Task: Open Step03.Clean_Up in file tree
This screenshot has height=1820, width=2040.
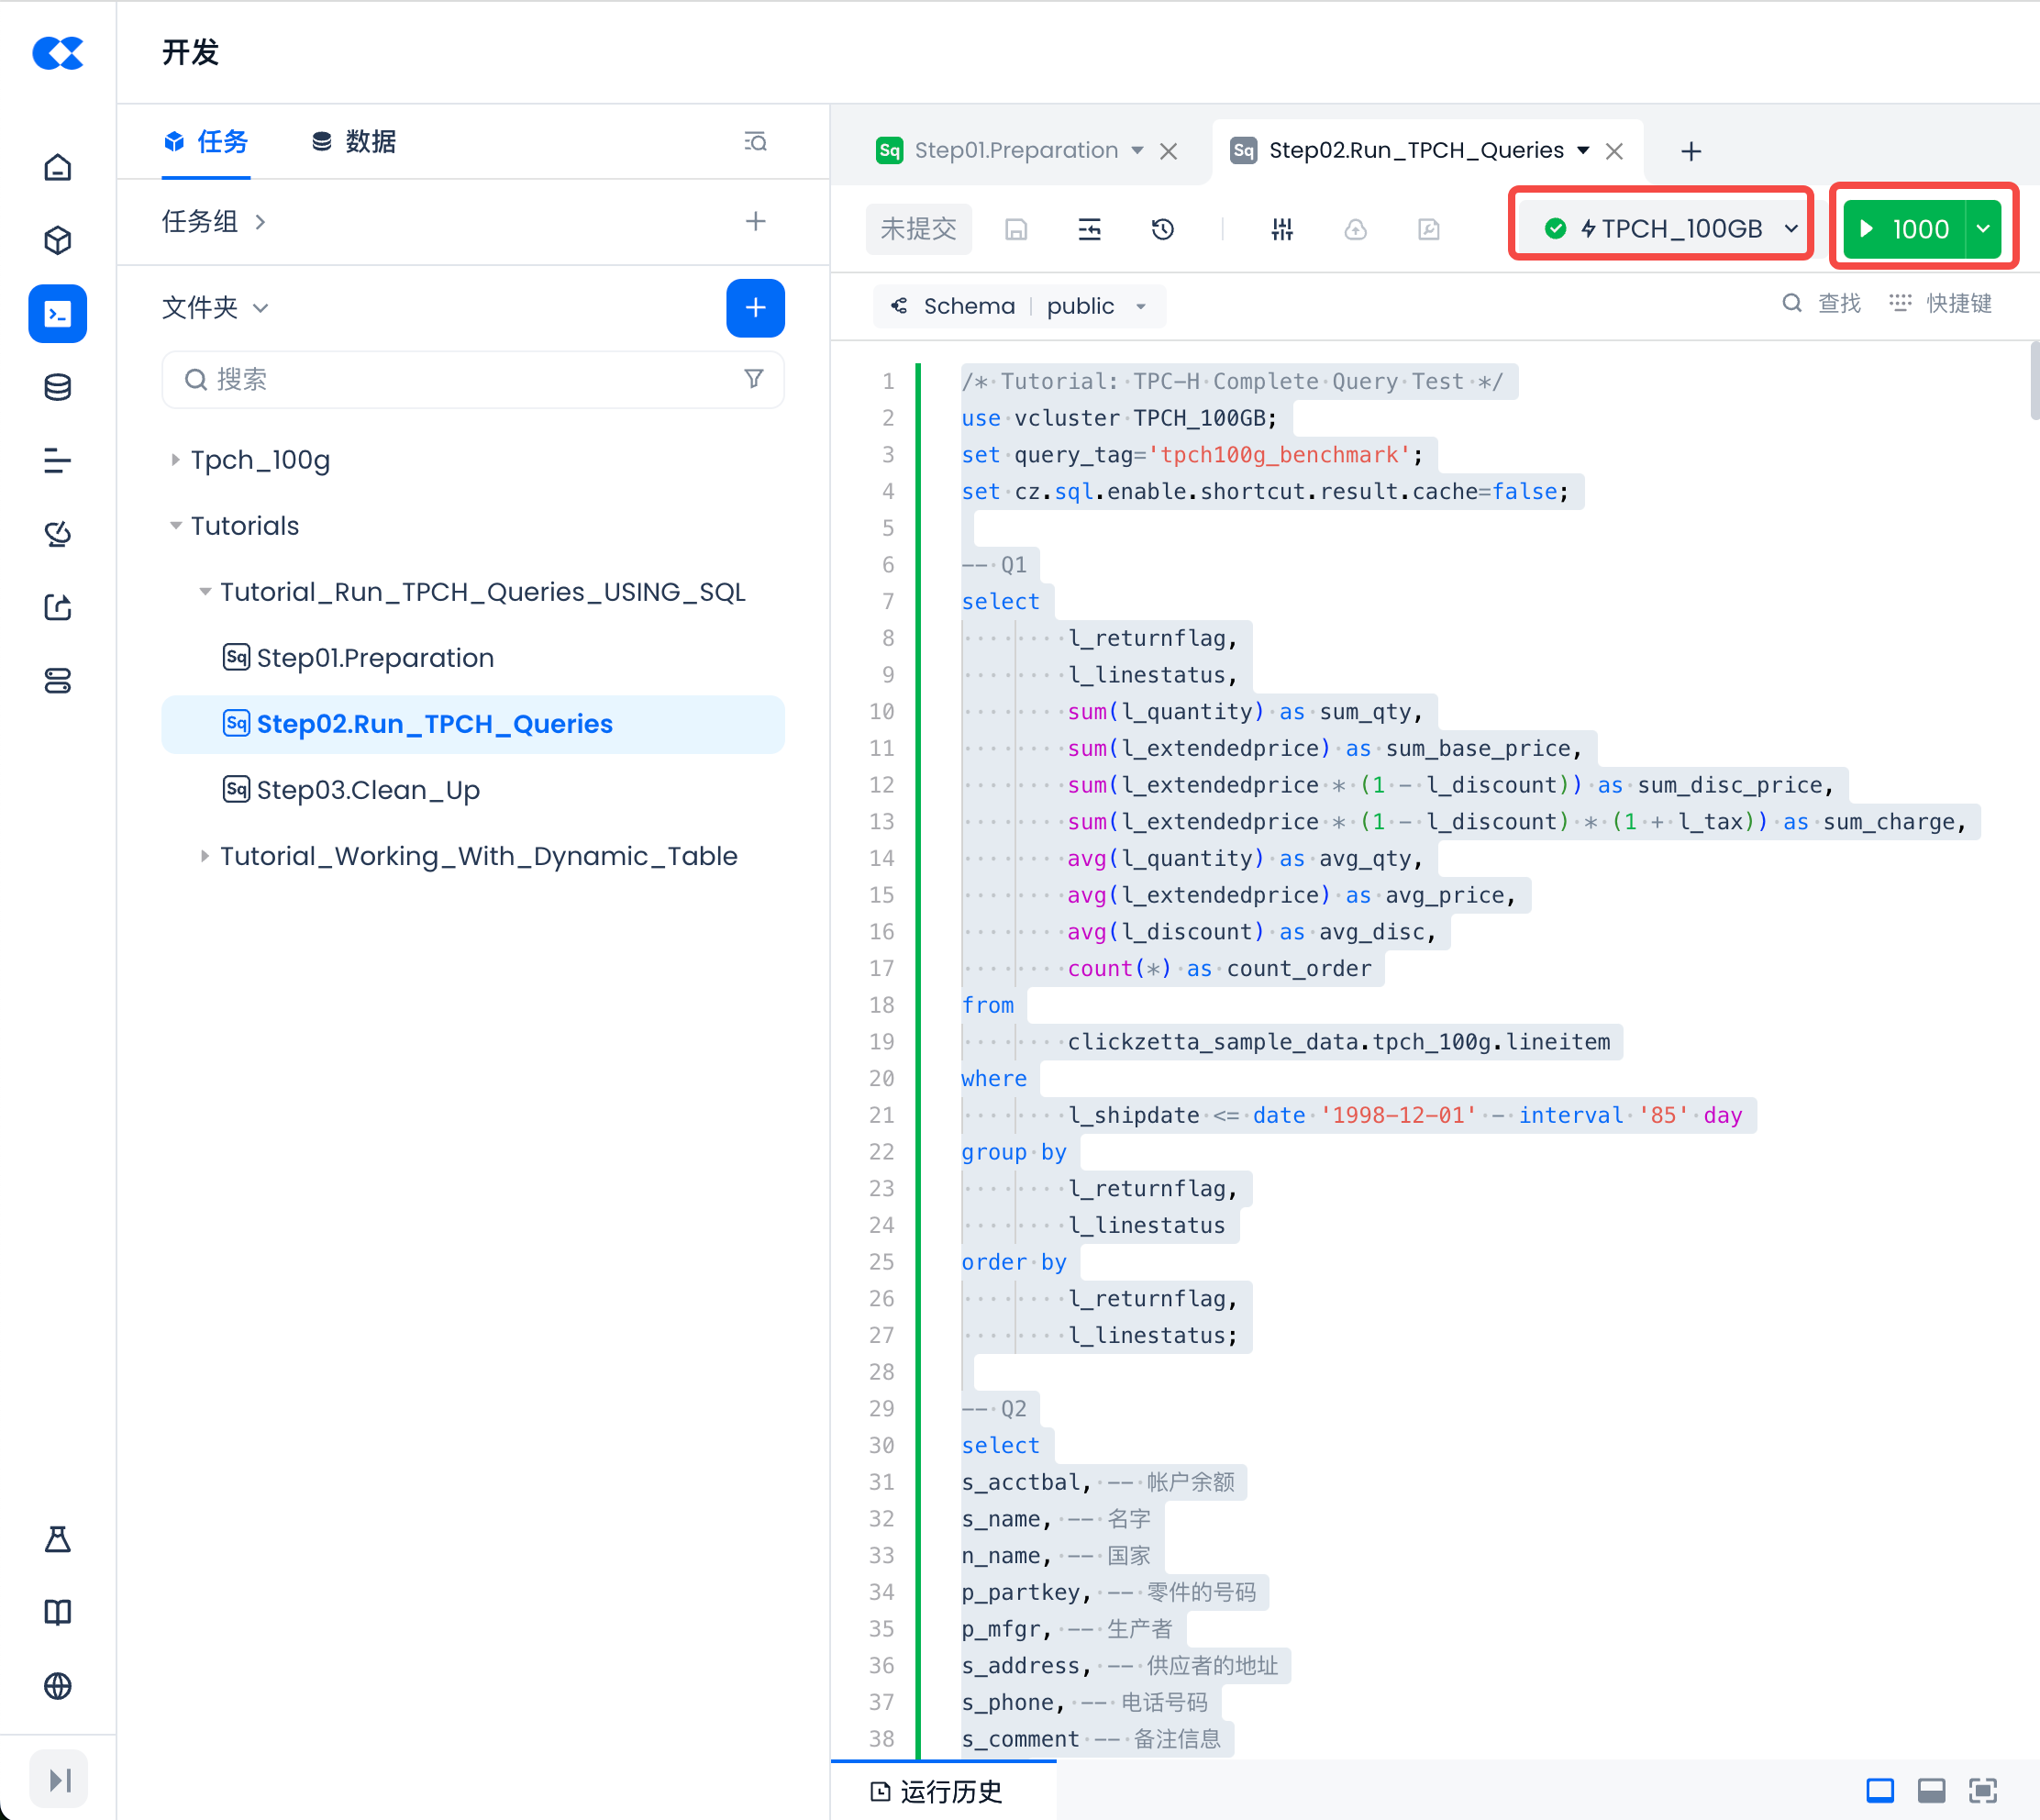Action: click(x=367, y=790)
